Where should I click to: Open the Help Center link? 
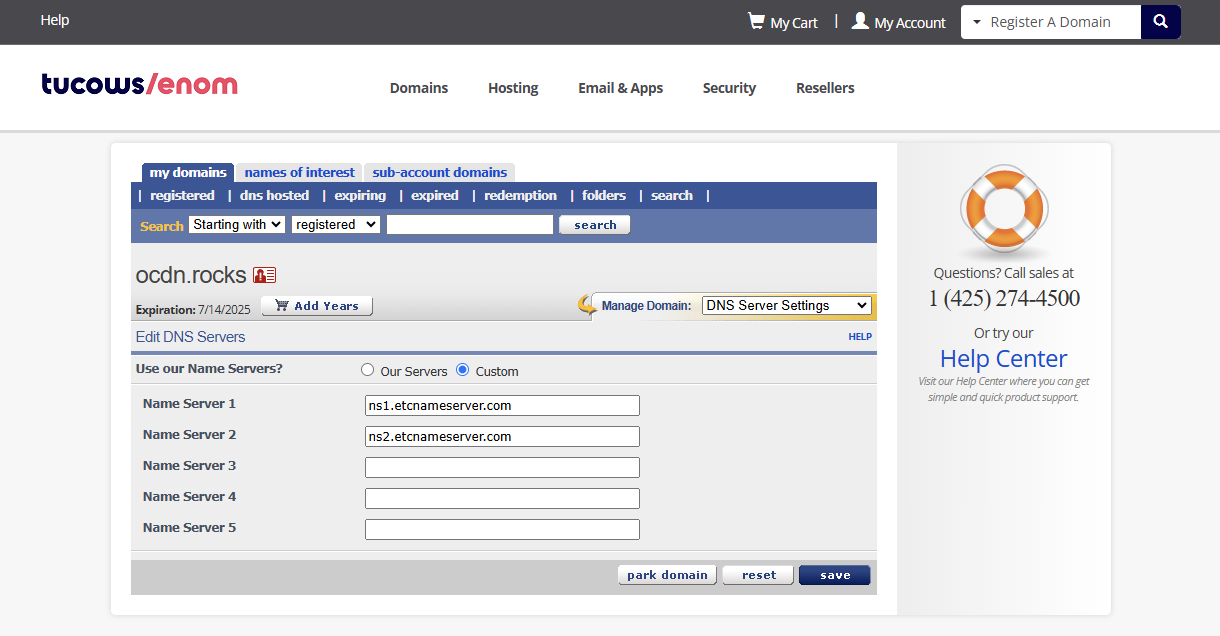click(x=1003, y=359)
